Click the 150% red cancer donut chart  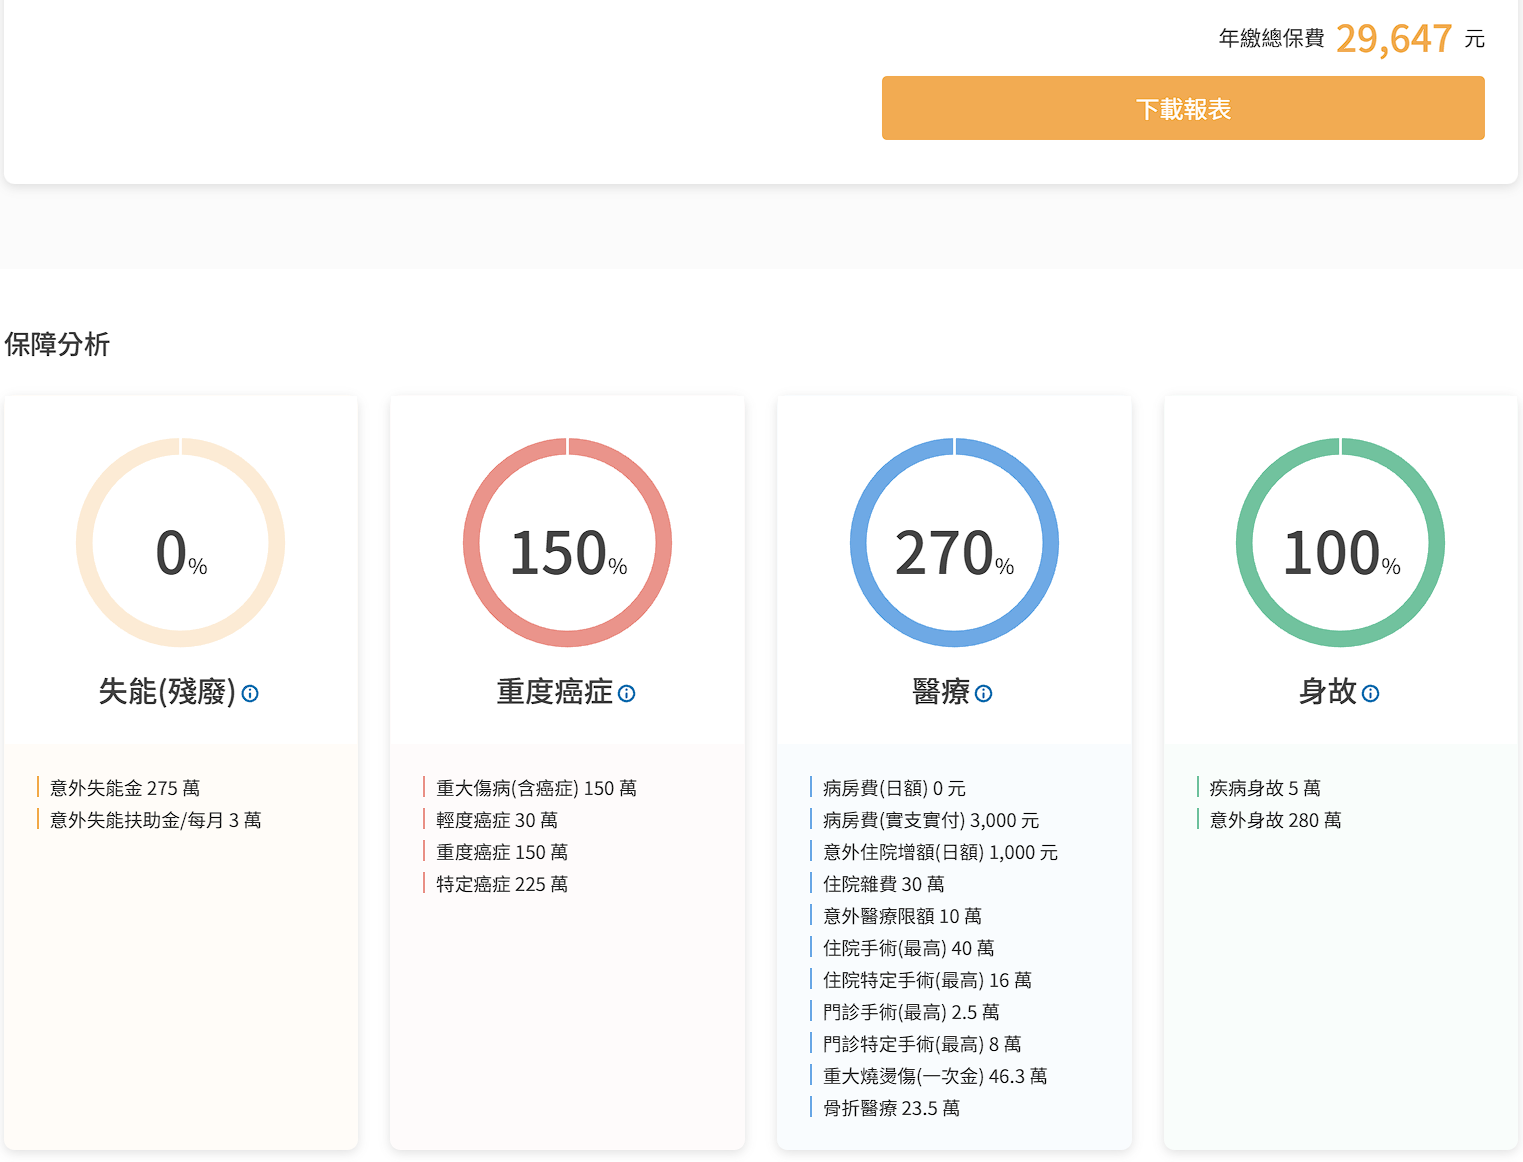point(567,543)
